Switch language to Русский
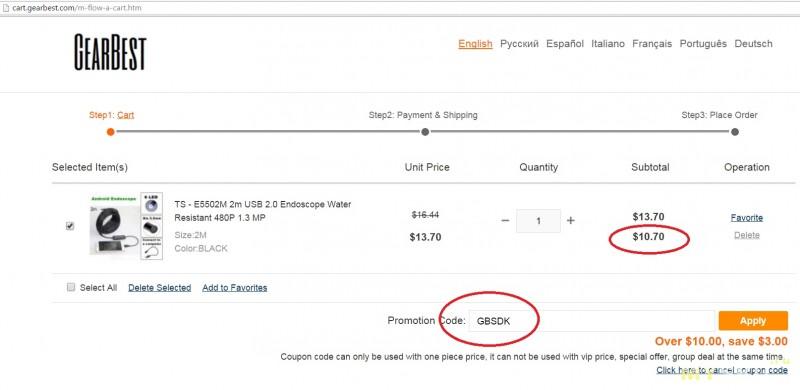800x390 pixels. click(519, 44)
